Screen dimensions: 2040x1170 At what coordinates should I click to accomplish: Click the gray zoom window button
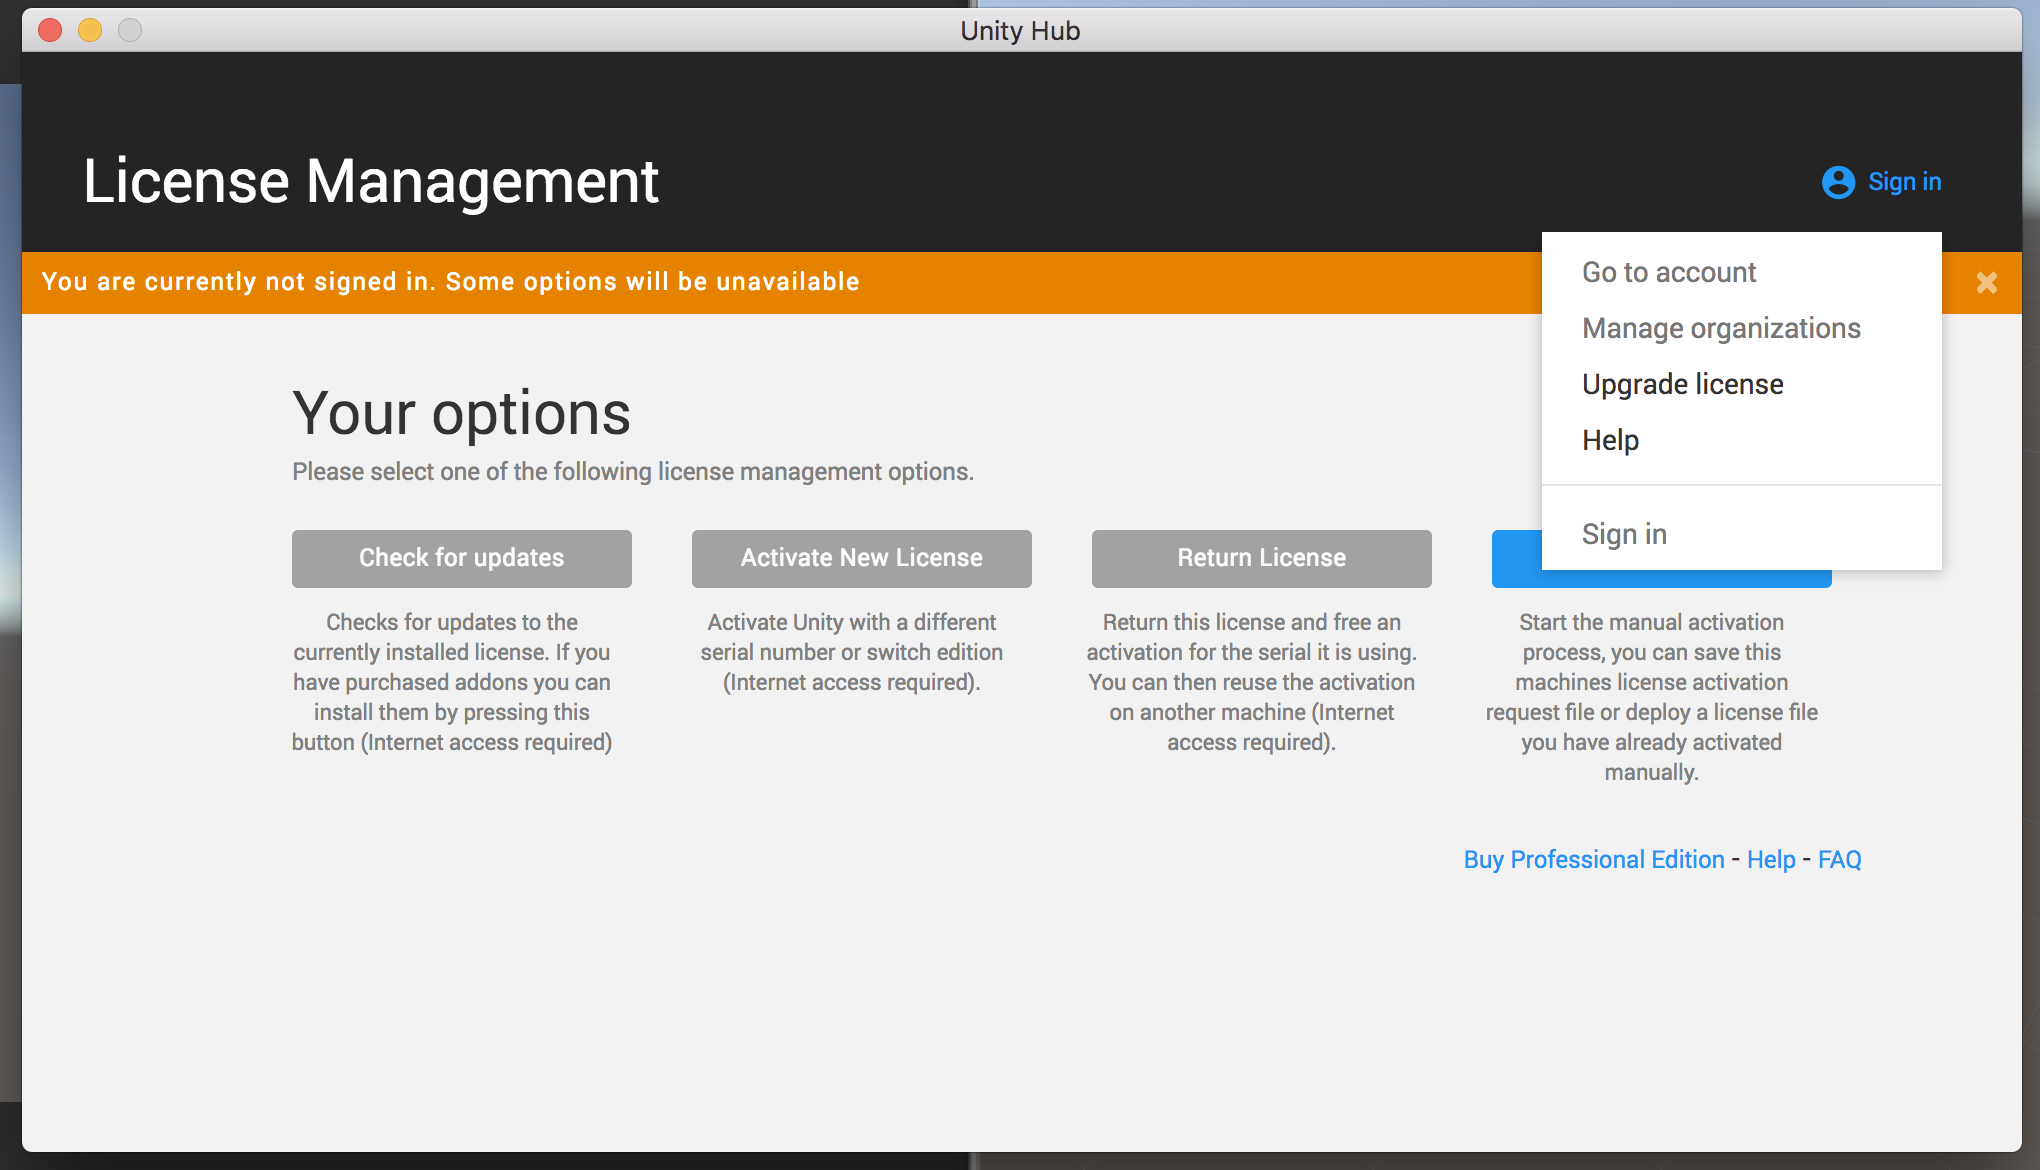[130, 30]
